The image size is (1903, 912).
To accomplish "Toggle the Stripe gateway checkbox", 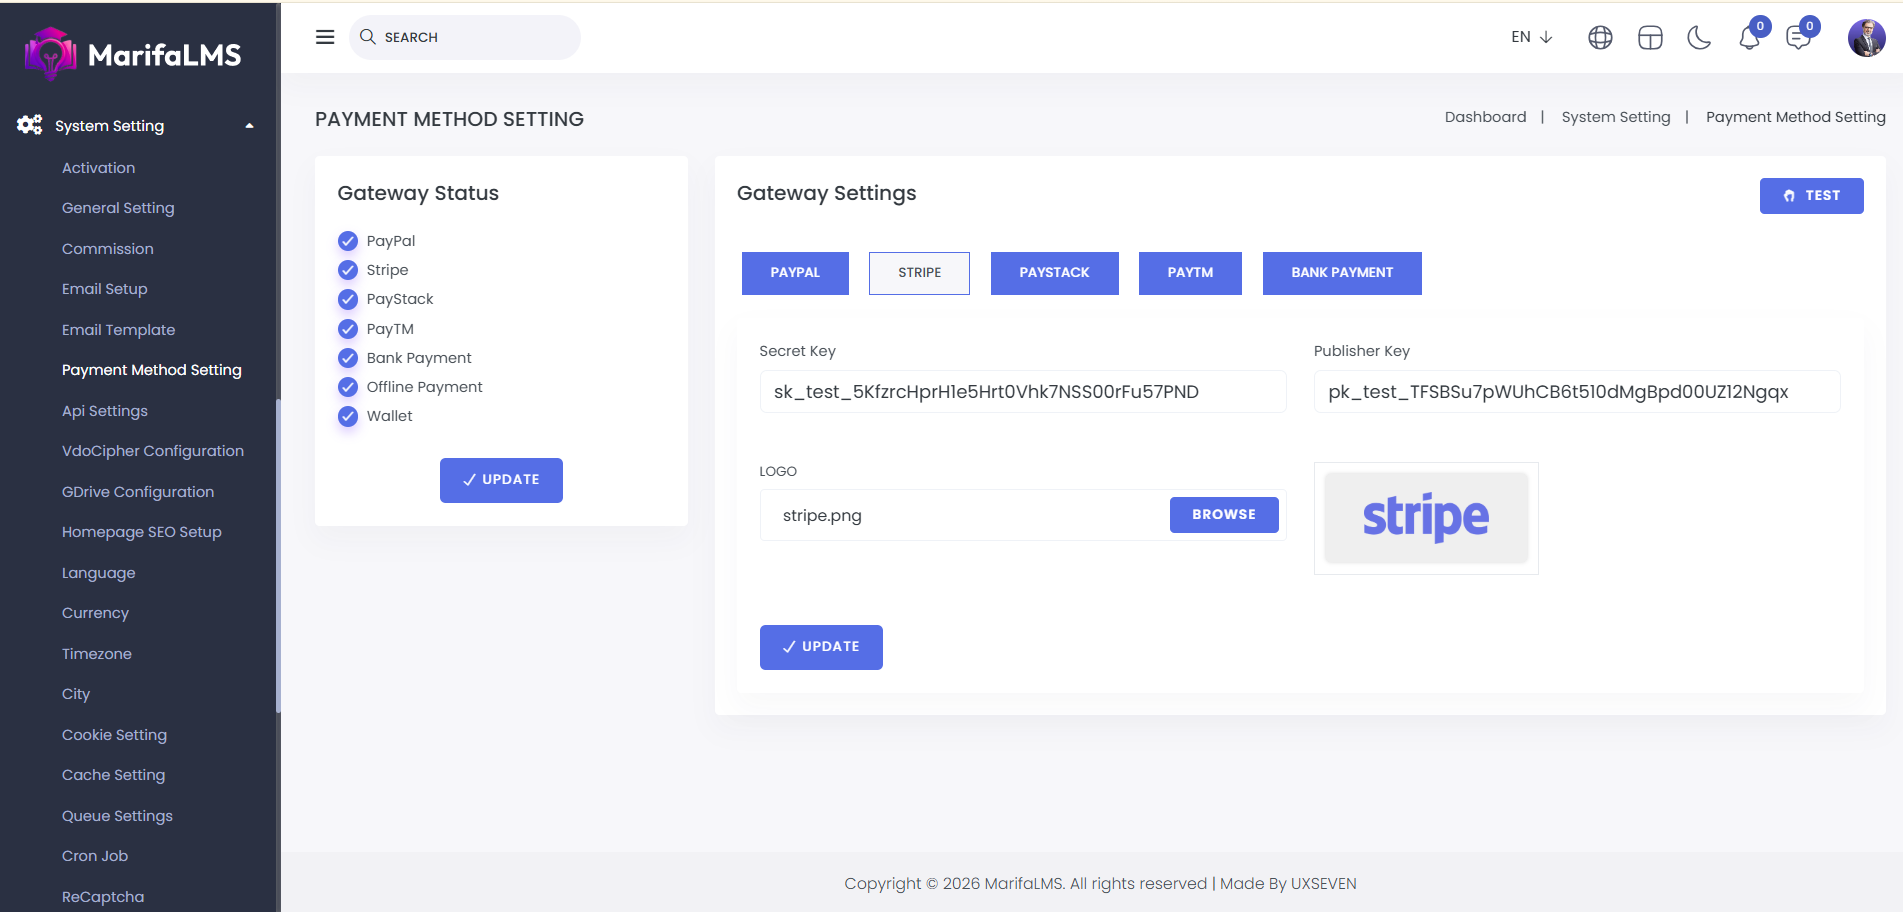I will (348, 270).
